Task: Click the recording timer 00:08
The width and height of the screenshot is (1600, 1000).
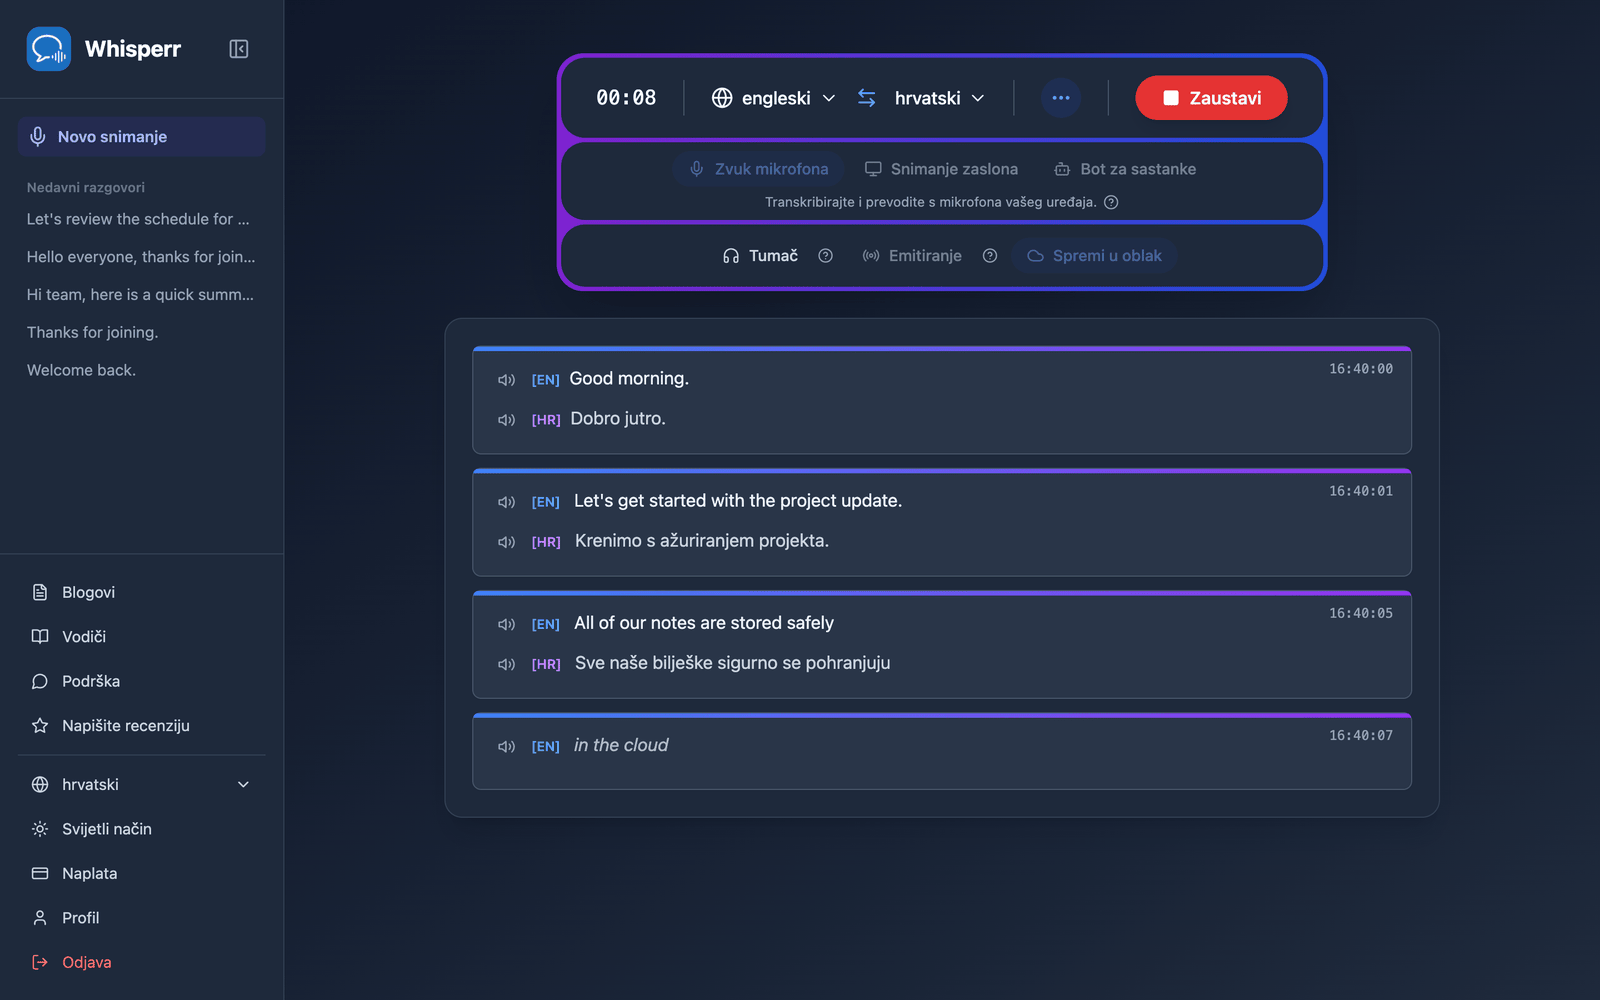Action: [626, 98]
